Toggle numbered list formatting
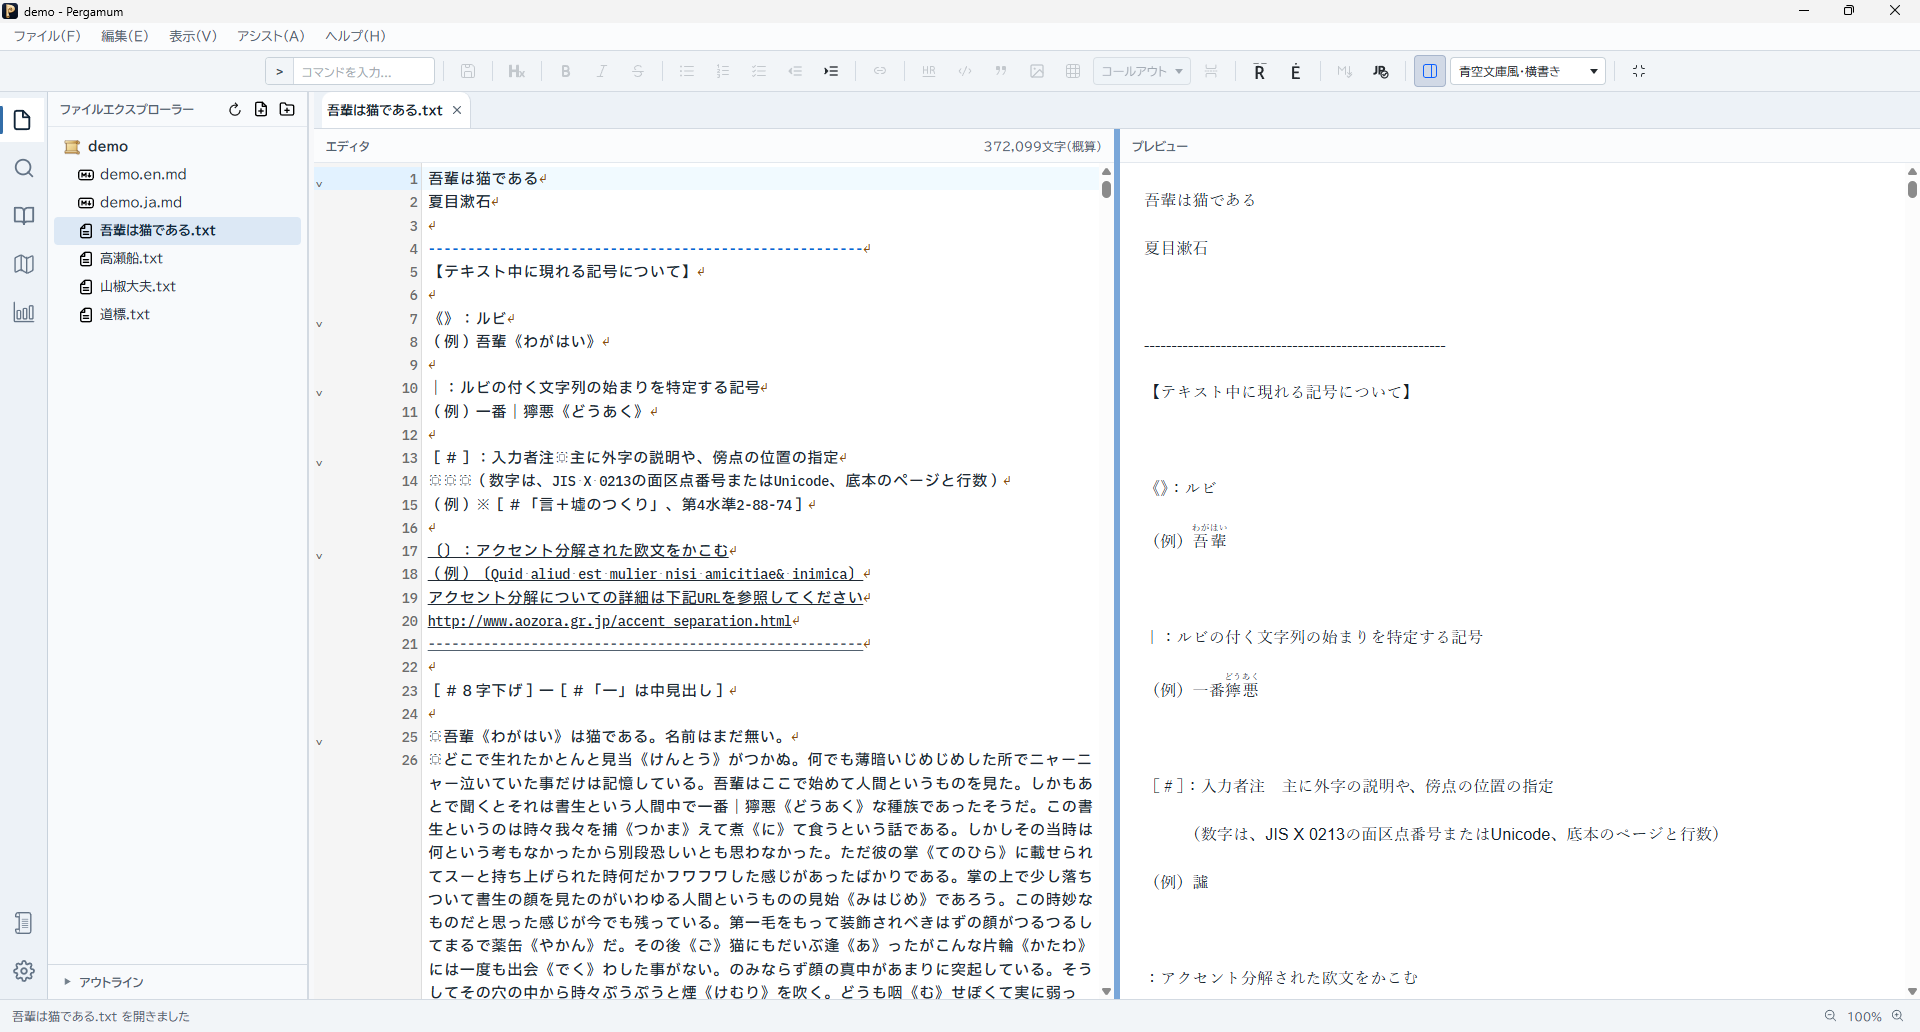The image size is (1920, 1032). 723,71
